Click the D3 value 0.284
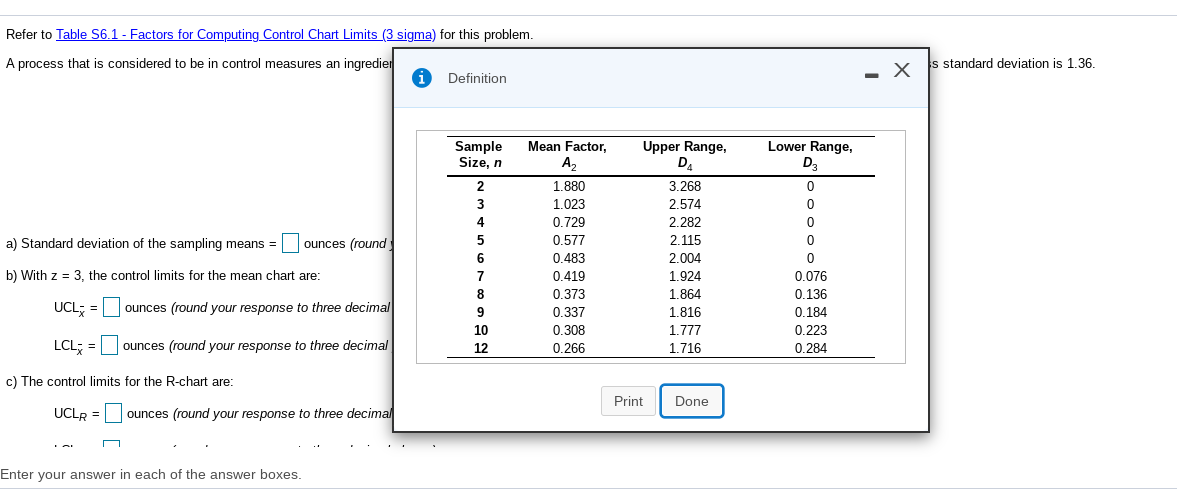The height and width of the screenshot is (502, 1177). [811, 349]
